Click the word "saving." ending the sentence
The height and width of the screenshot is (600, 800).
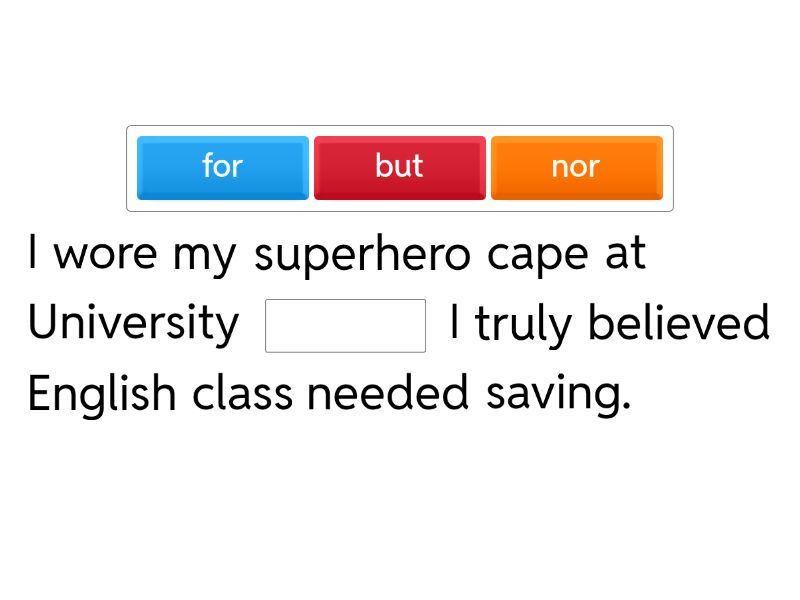[558, 394]
